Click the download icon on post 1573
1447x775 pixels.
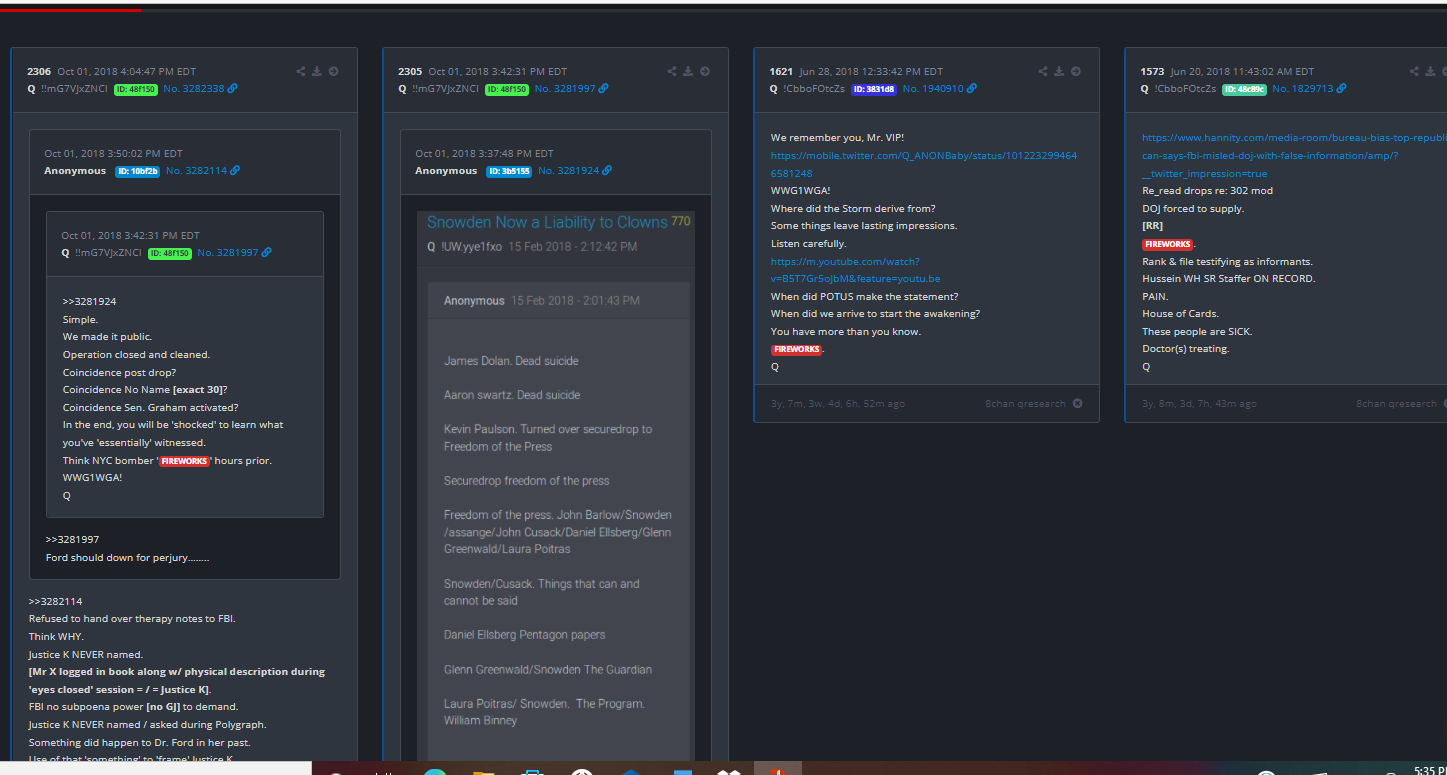point(1430,71)
